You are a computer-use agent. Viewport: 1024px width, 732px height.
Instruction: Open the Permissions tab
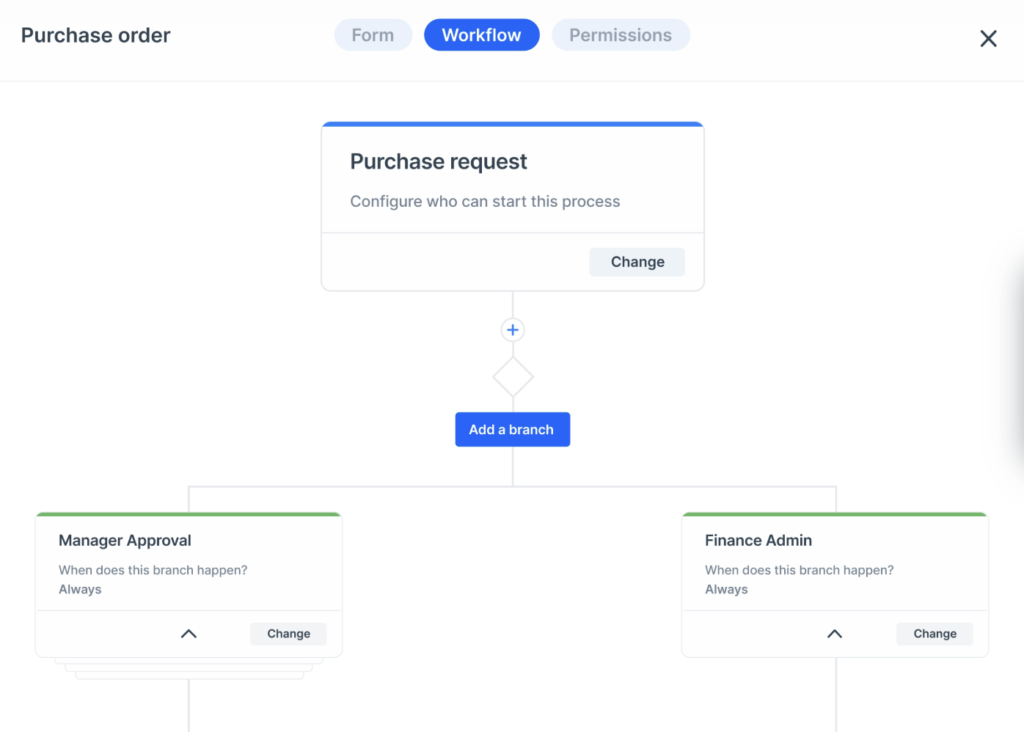620,34
